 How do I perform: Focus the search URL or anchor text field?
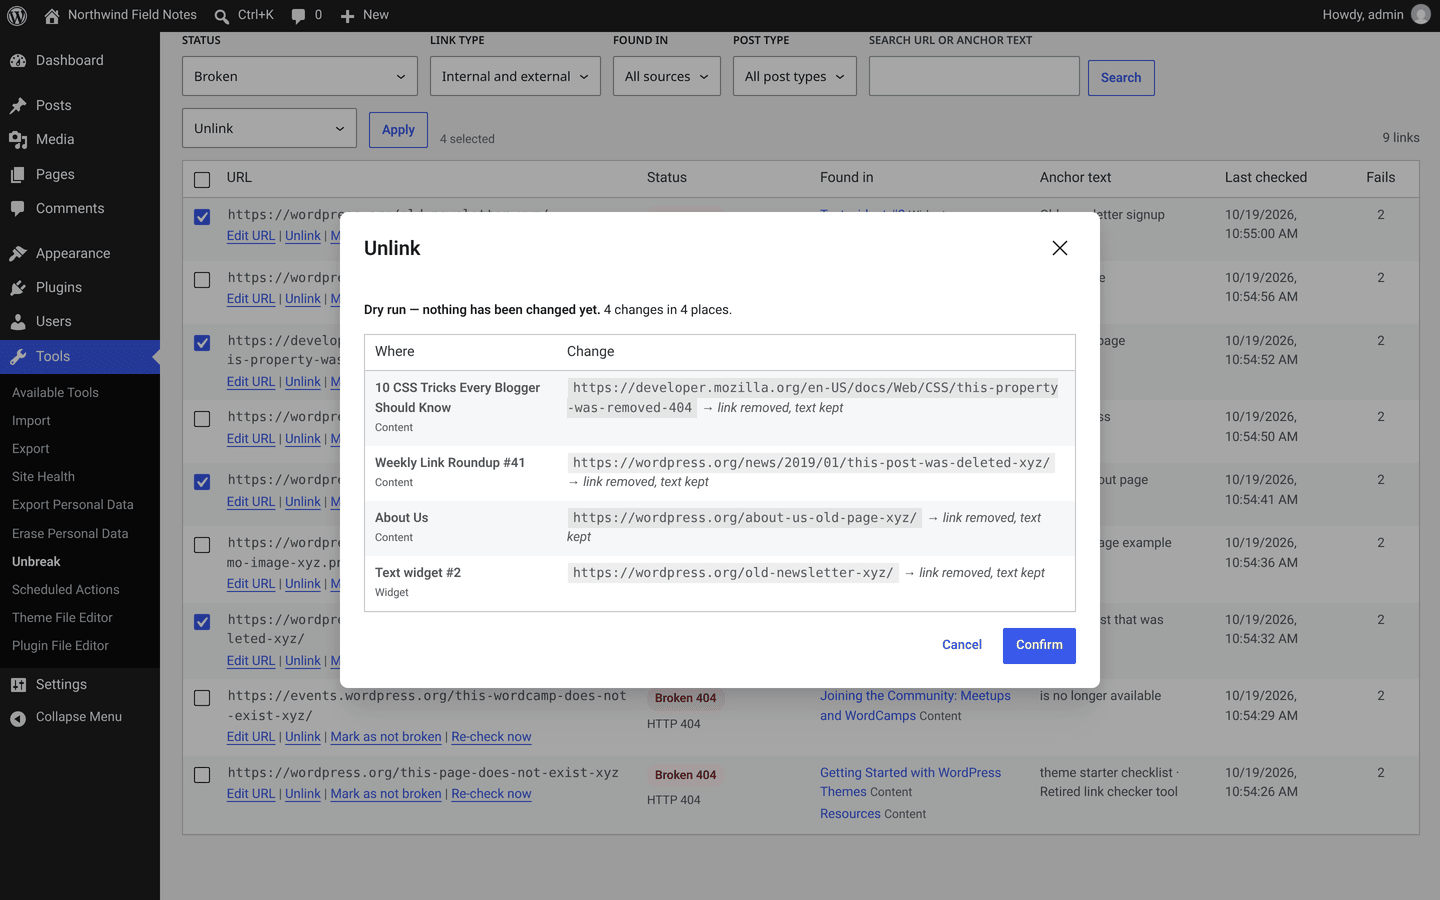point(974,76)
